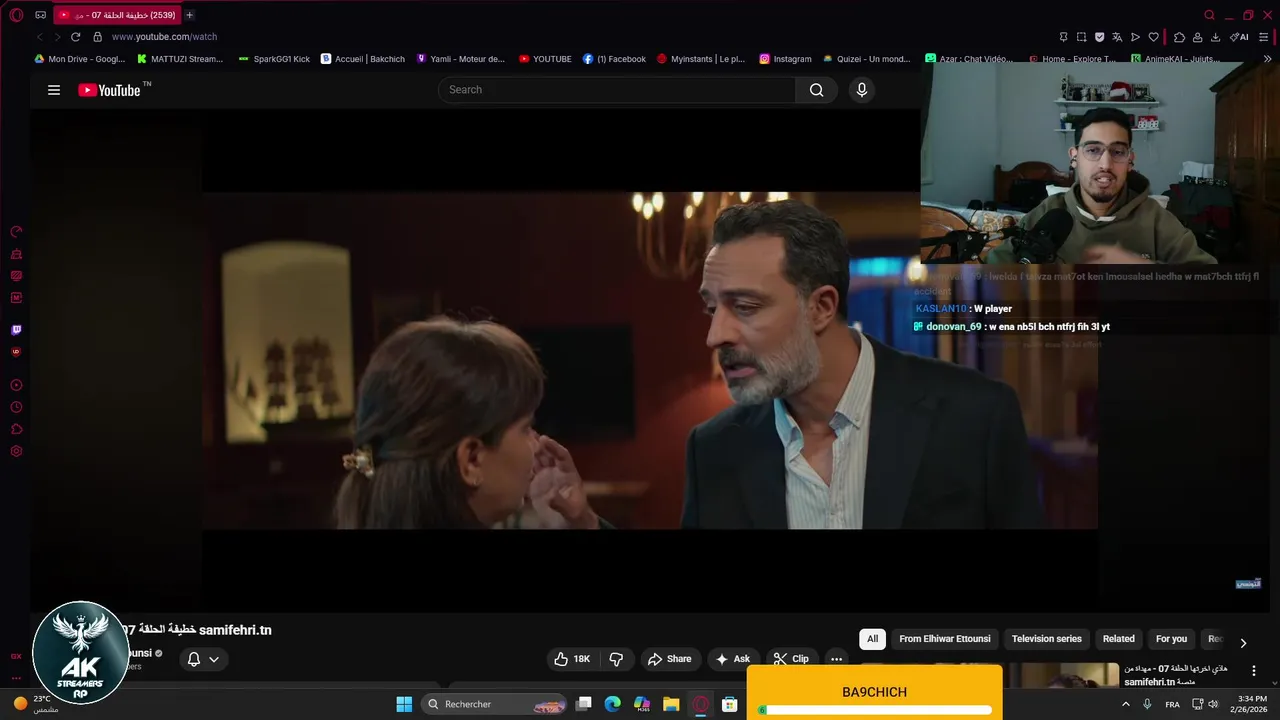The height and width of the screenshot is (720, 1280).
Task: Like the video with 18K thumbs up
Action: 572,659
